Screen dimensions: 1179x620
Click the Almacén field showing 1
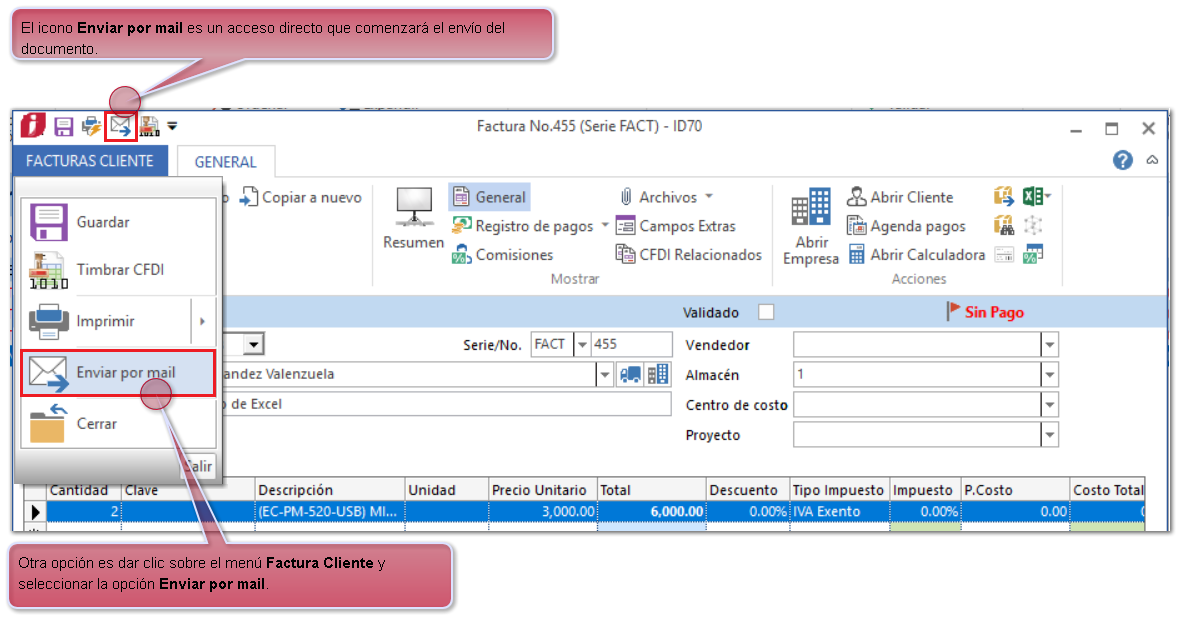click(x=917, y=374)
